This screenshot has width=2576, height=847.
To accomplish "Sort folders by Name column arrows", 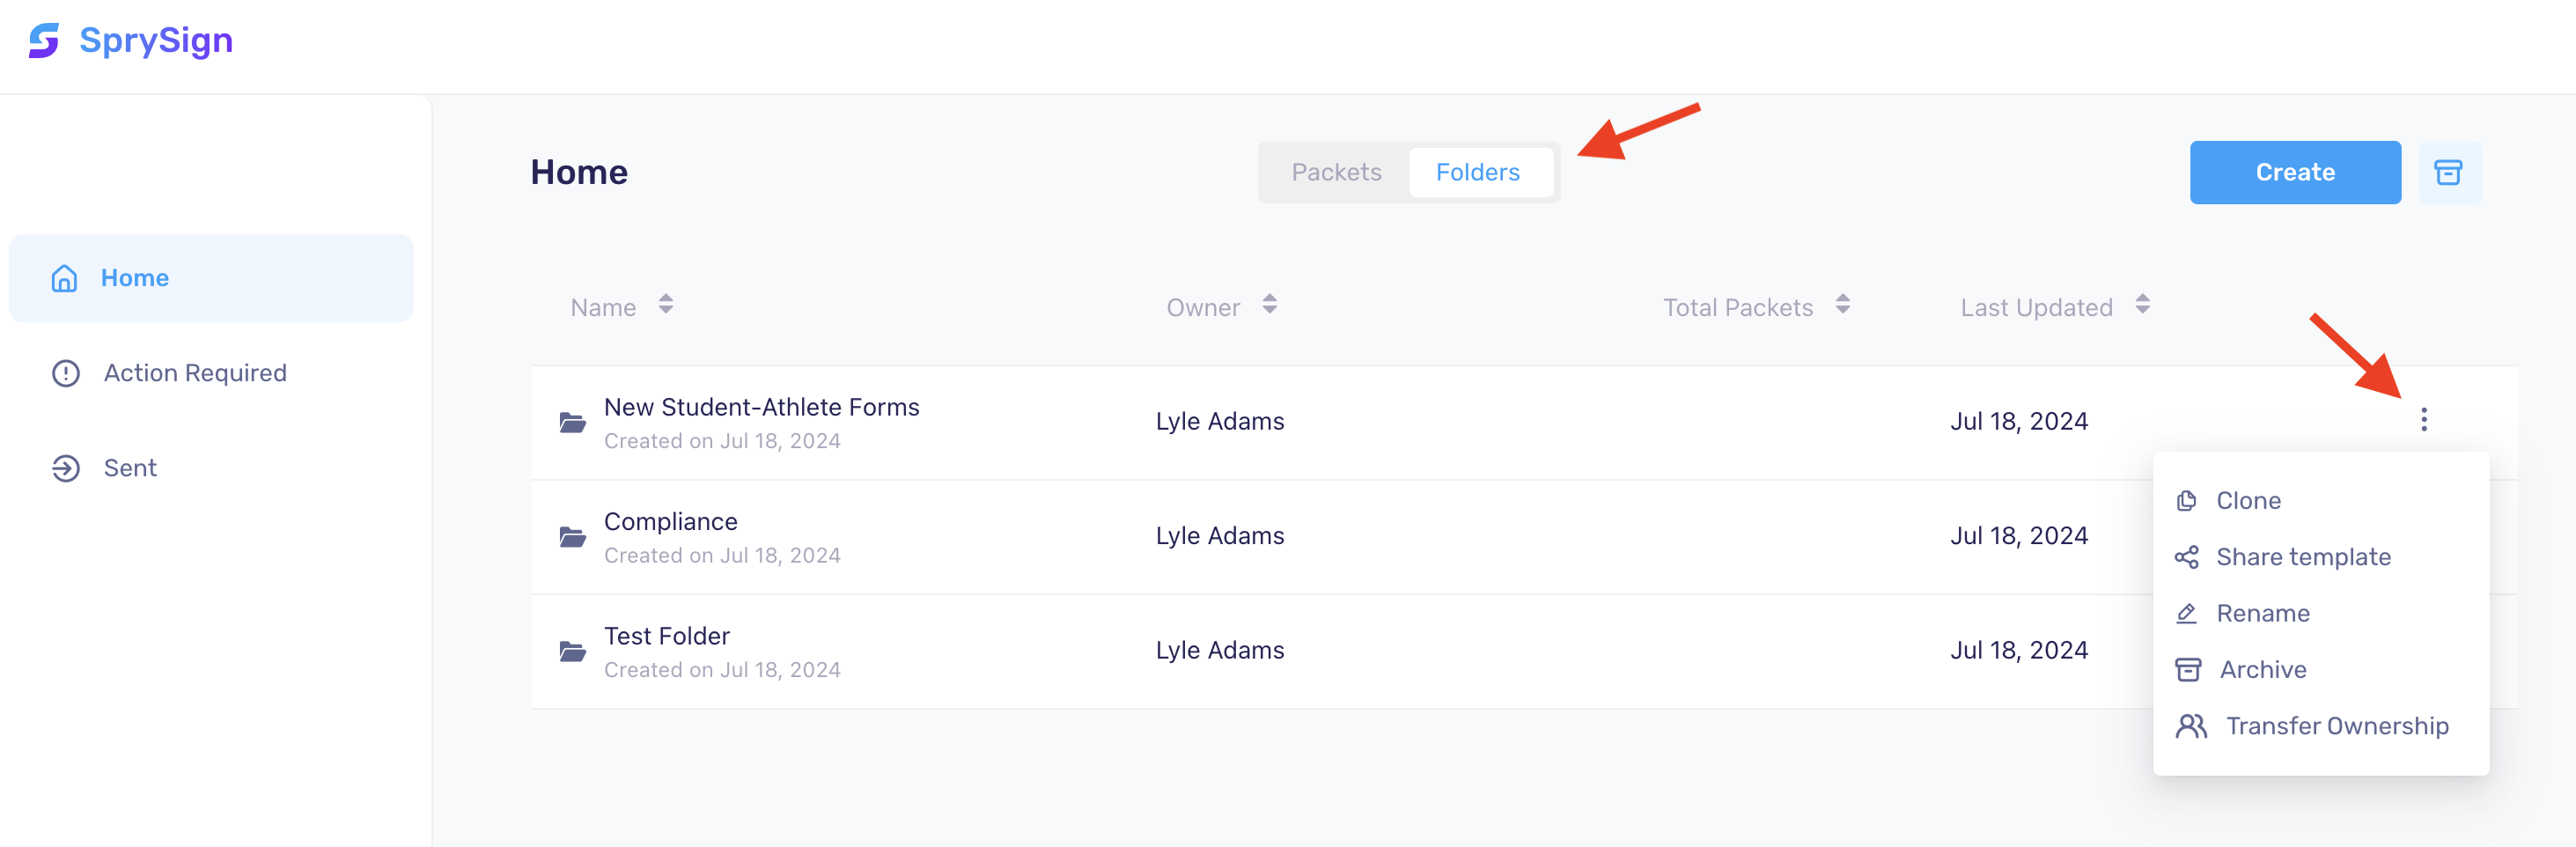I will (665, 304).
